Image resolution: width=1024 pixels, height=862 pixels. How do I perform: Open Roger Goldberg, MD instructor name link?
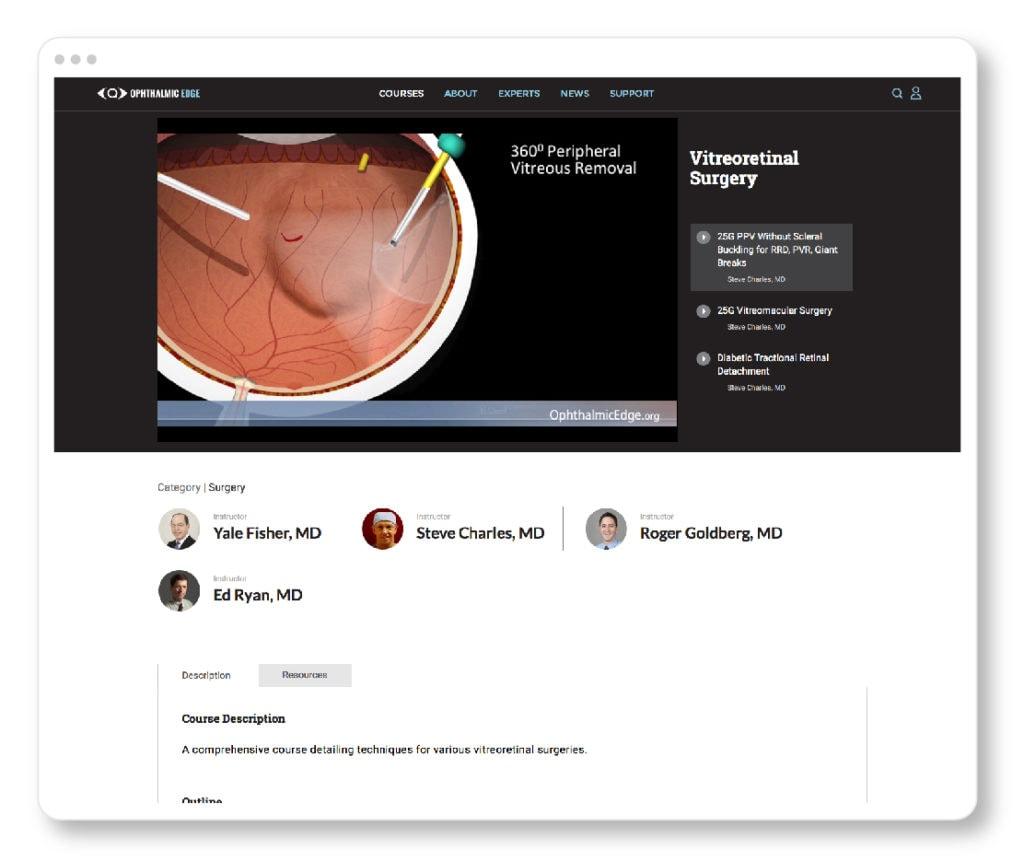(711, 533)
